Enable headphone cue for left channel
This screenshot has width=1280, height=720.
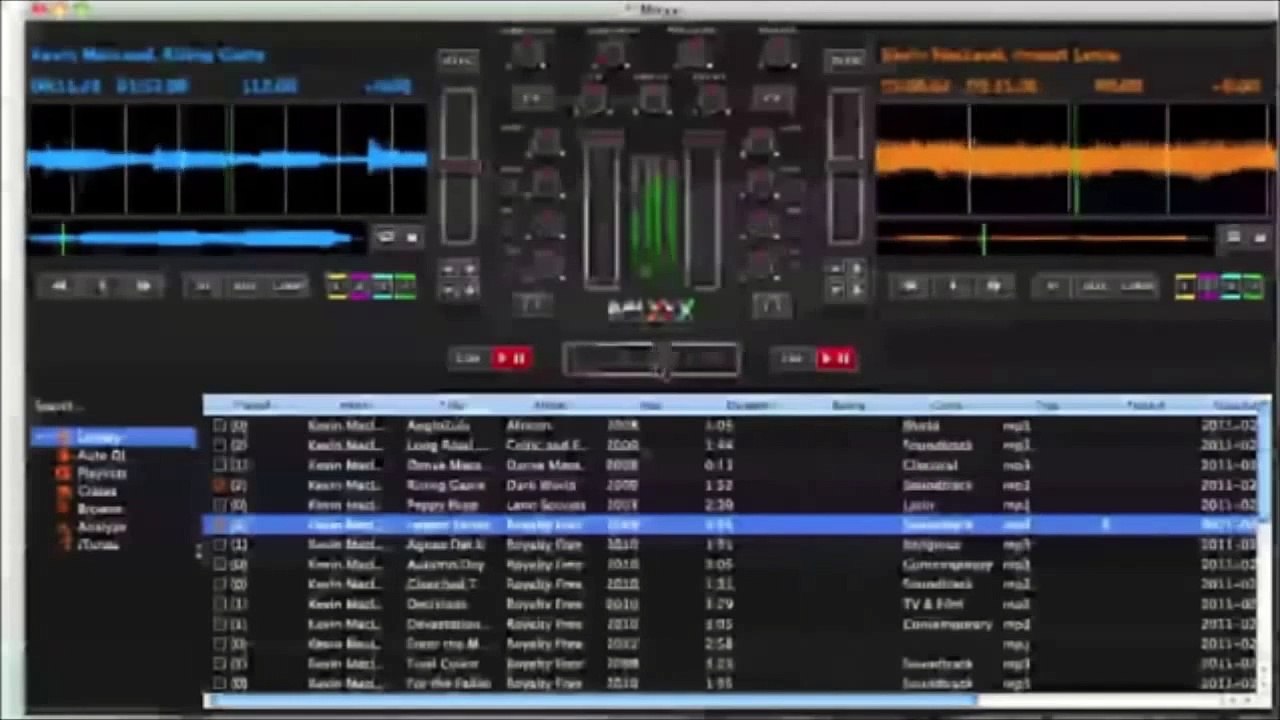coord(535,302)
